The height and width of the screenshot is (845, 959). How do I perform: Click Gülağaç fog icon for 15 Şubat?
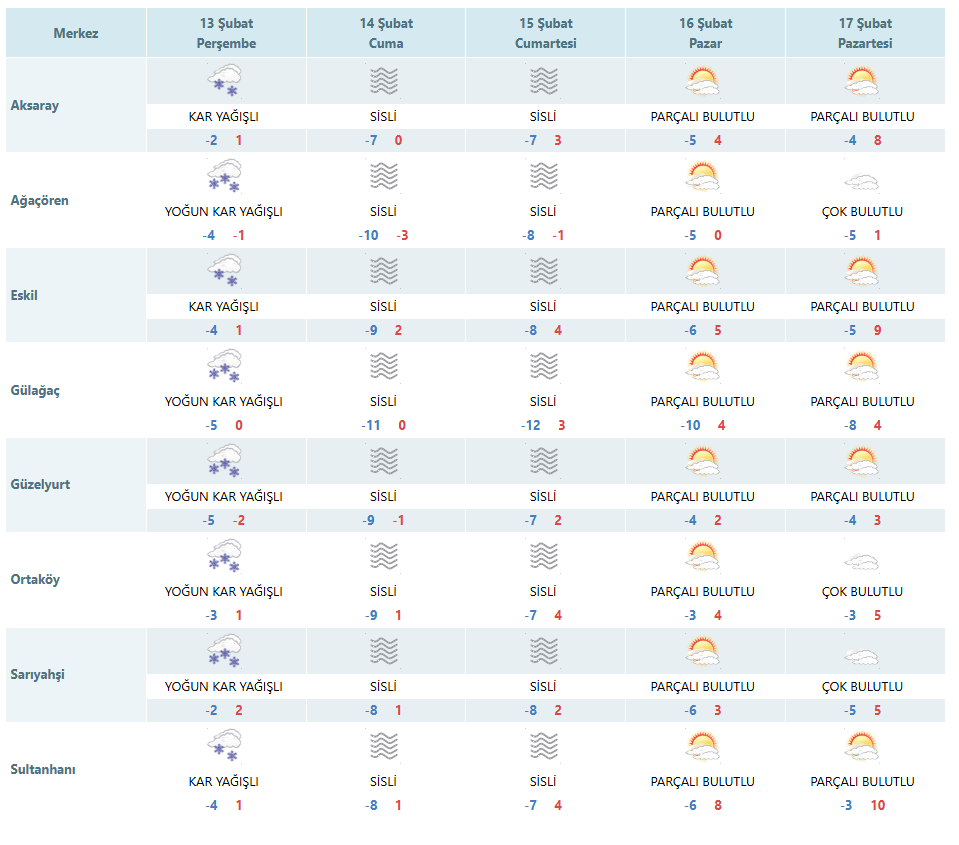coord(544,366)
